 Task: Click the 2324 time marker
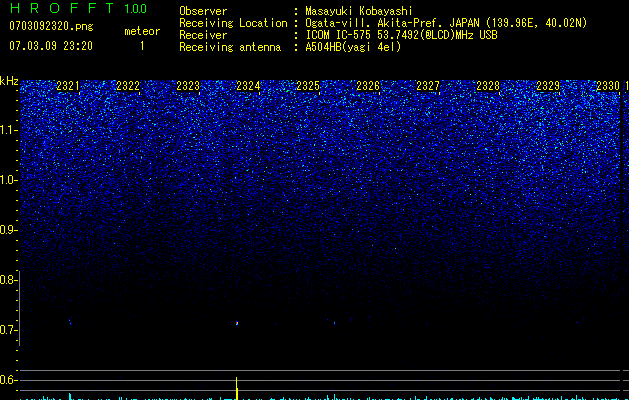click(248, 86)
